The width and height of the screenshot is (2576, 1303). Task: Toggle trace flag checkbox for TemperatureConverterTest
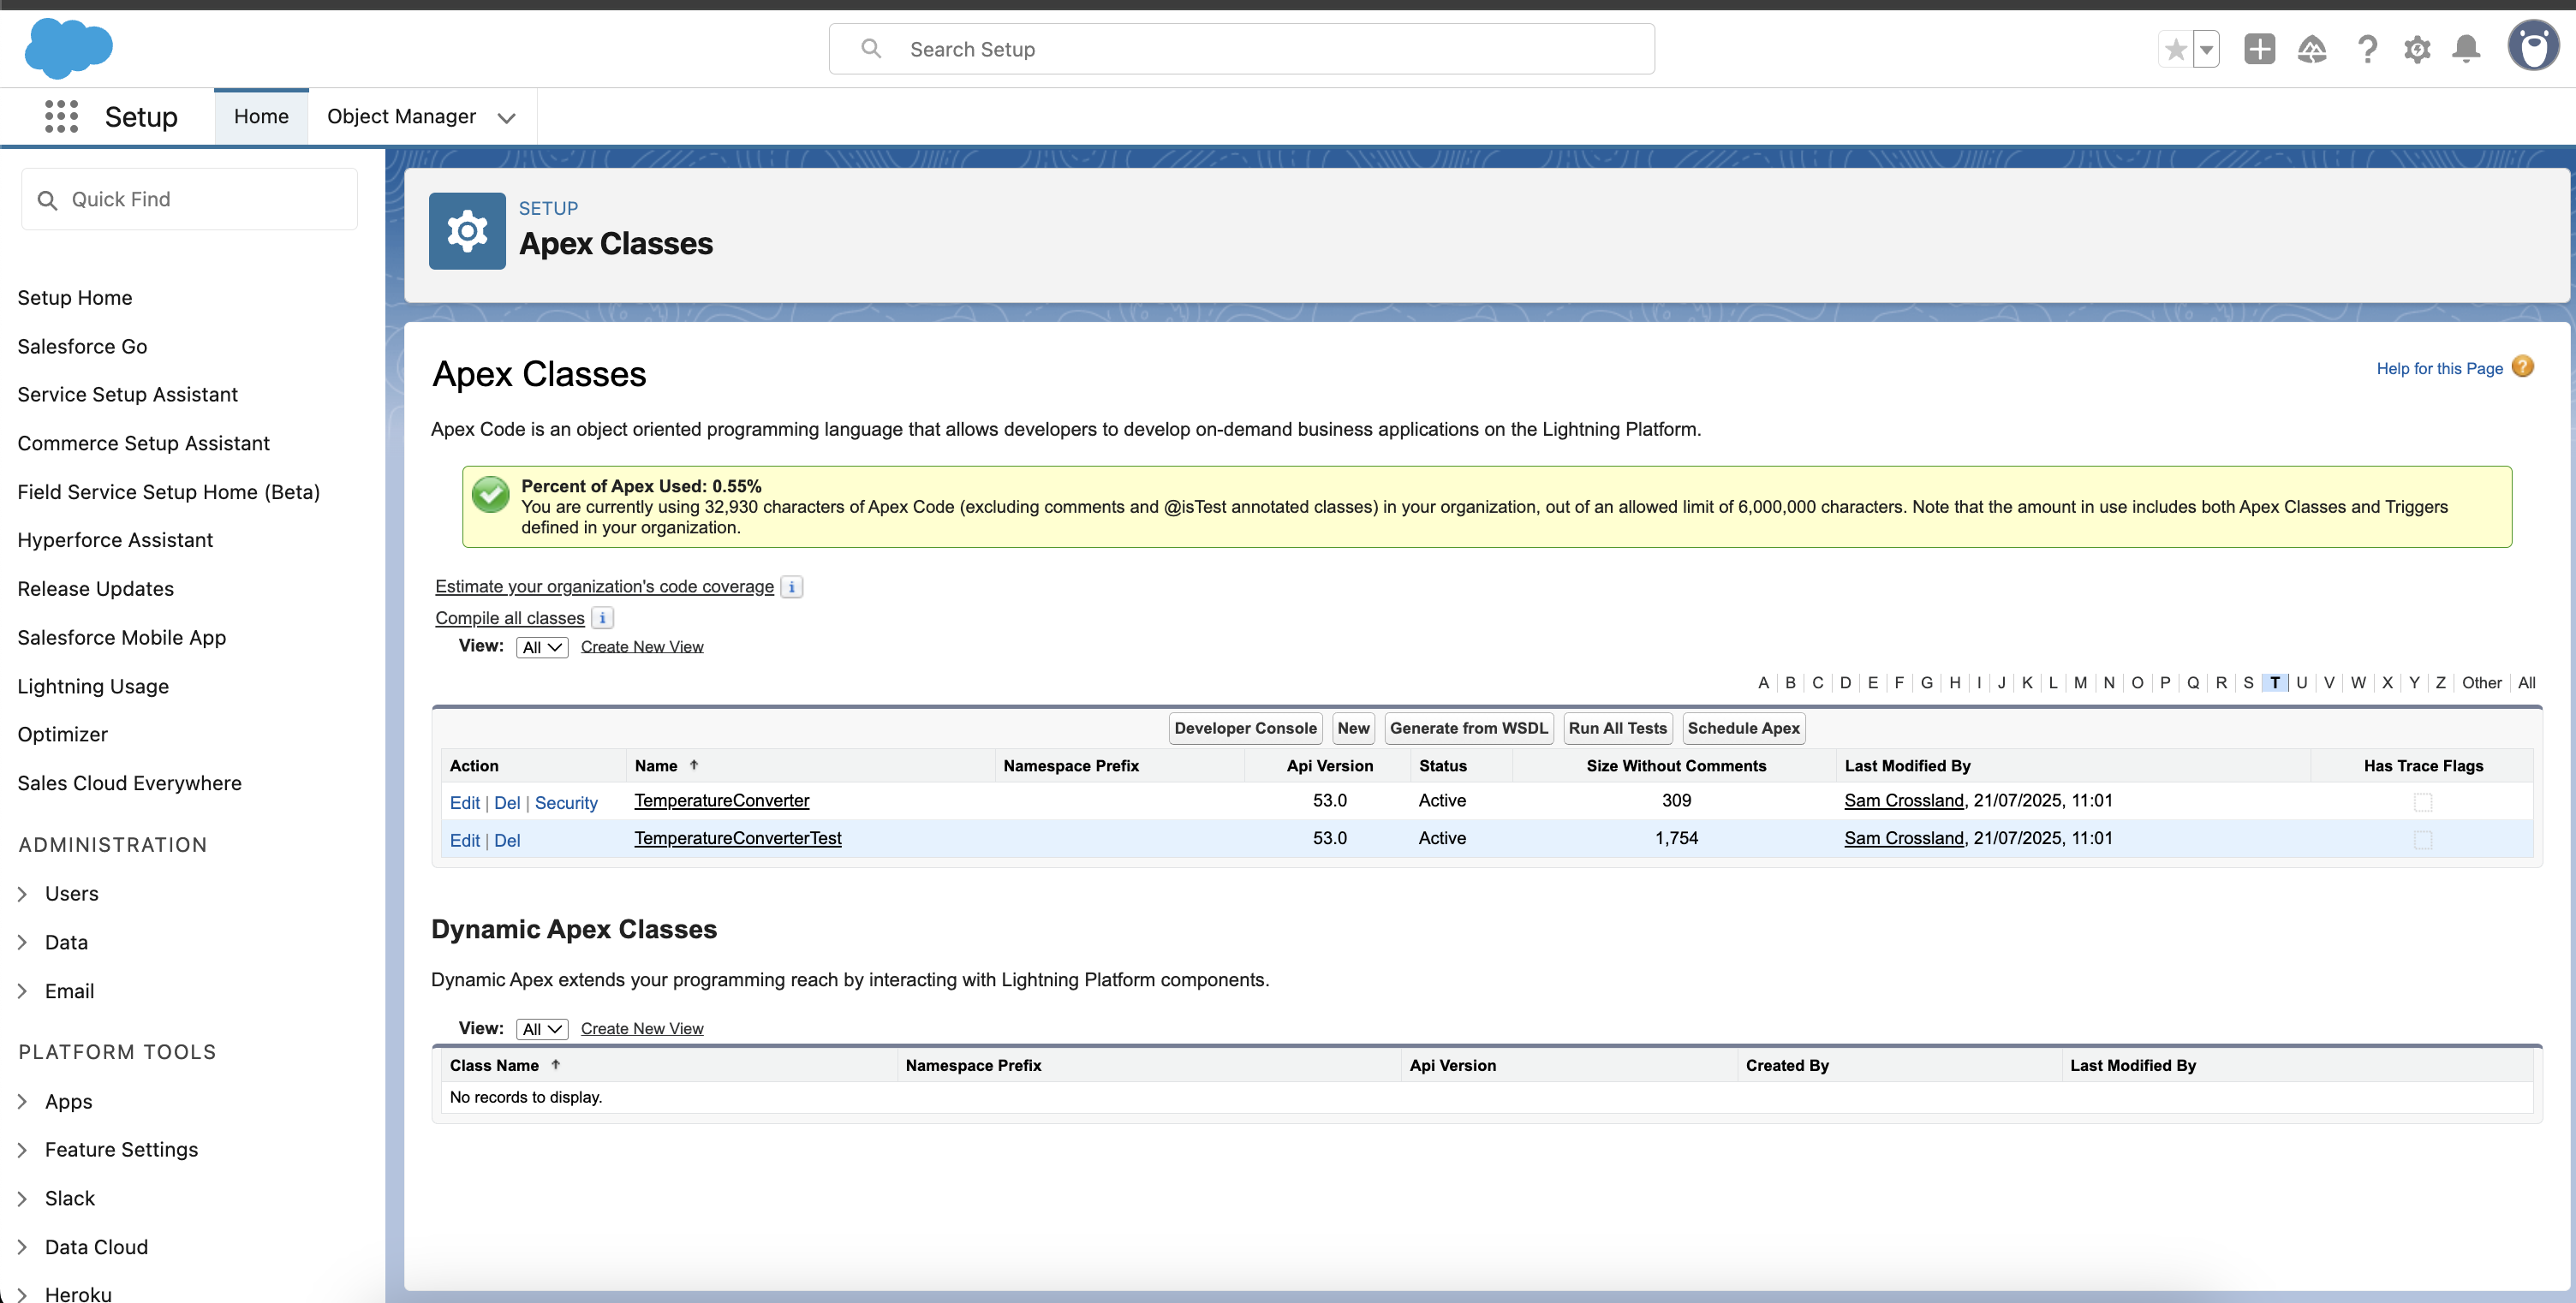click(x=2422, y=840)
